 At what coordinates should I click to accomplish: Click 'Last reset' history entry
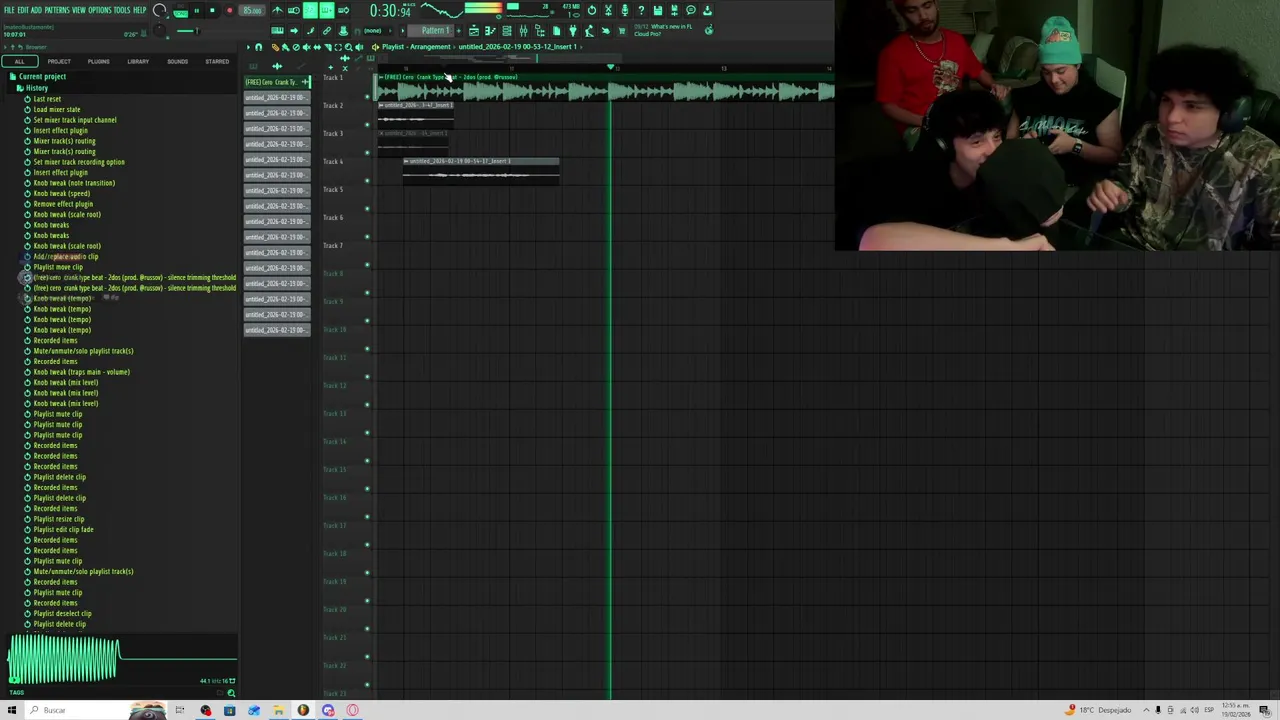tap(47, 99)
